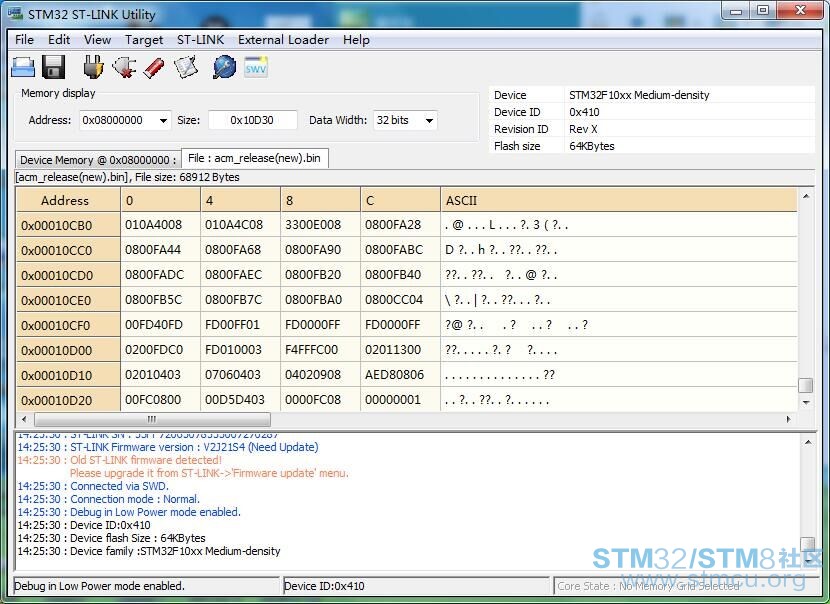This screenshot has height=604, width=830.
Task: Open the File menu
Action: [x=24, y=40]
